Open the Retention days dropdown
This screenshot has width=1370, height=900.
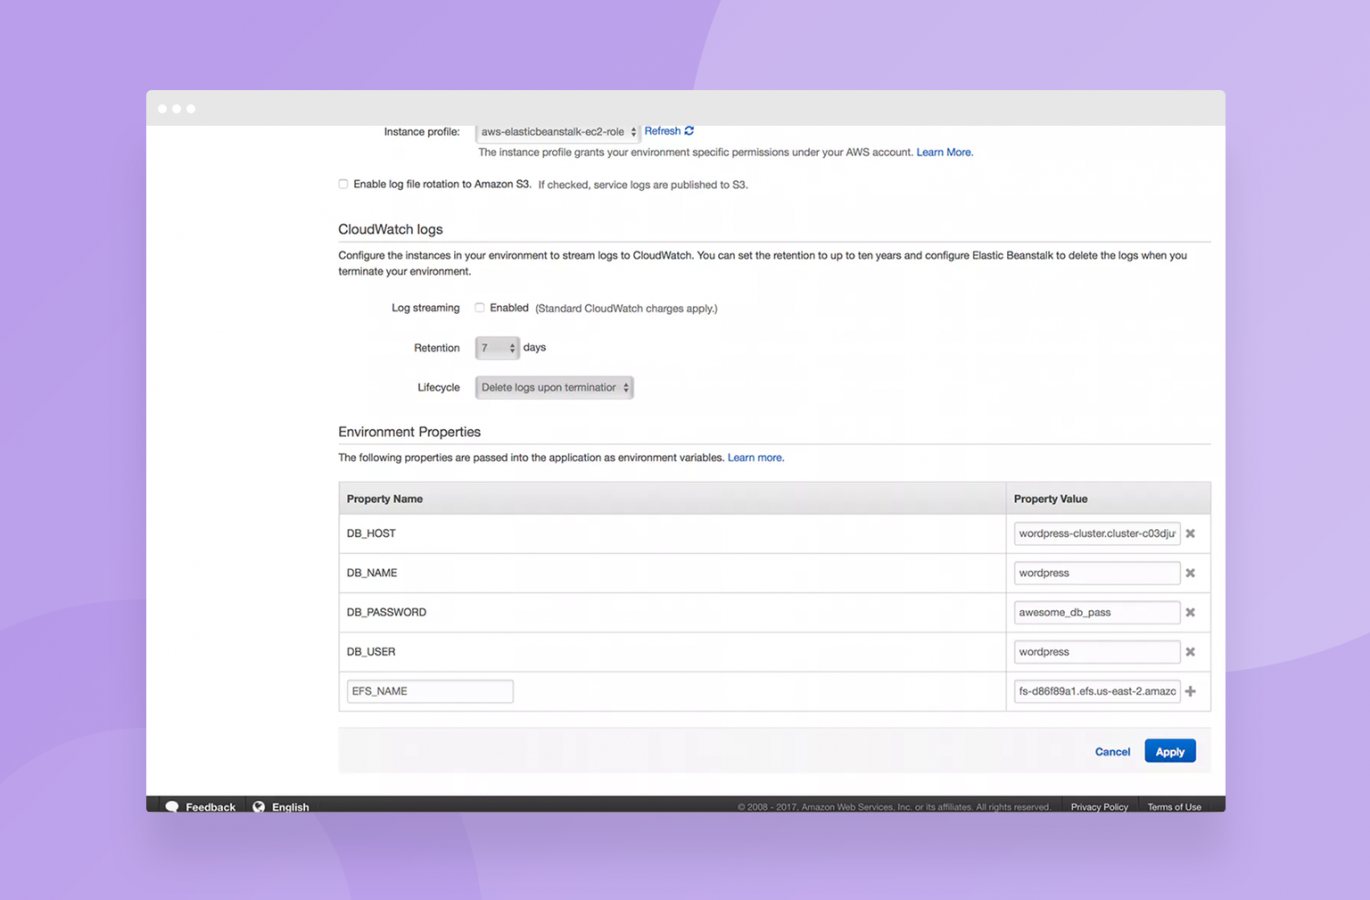tap(497, 348)
